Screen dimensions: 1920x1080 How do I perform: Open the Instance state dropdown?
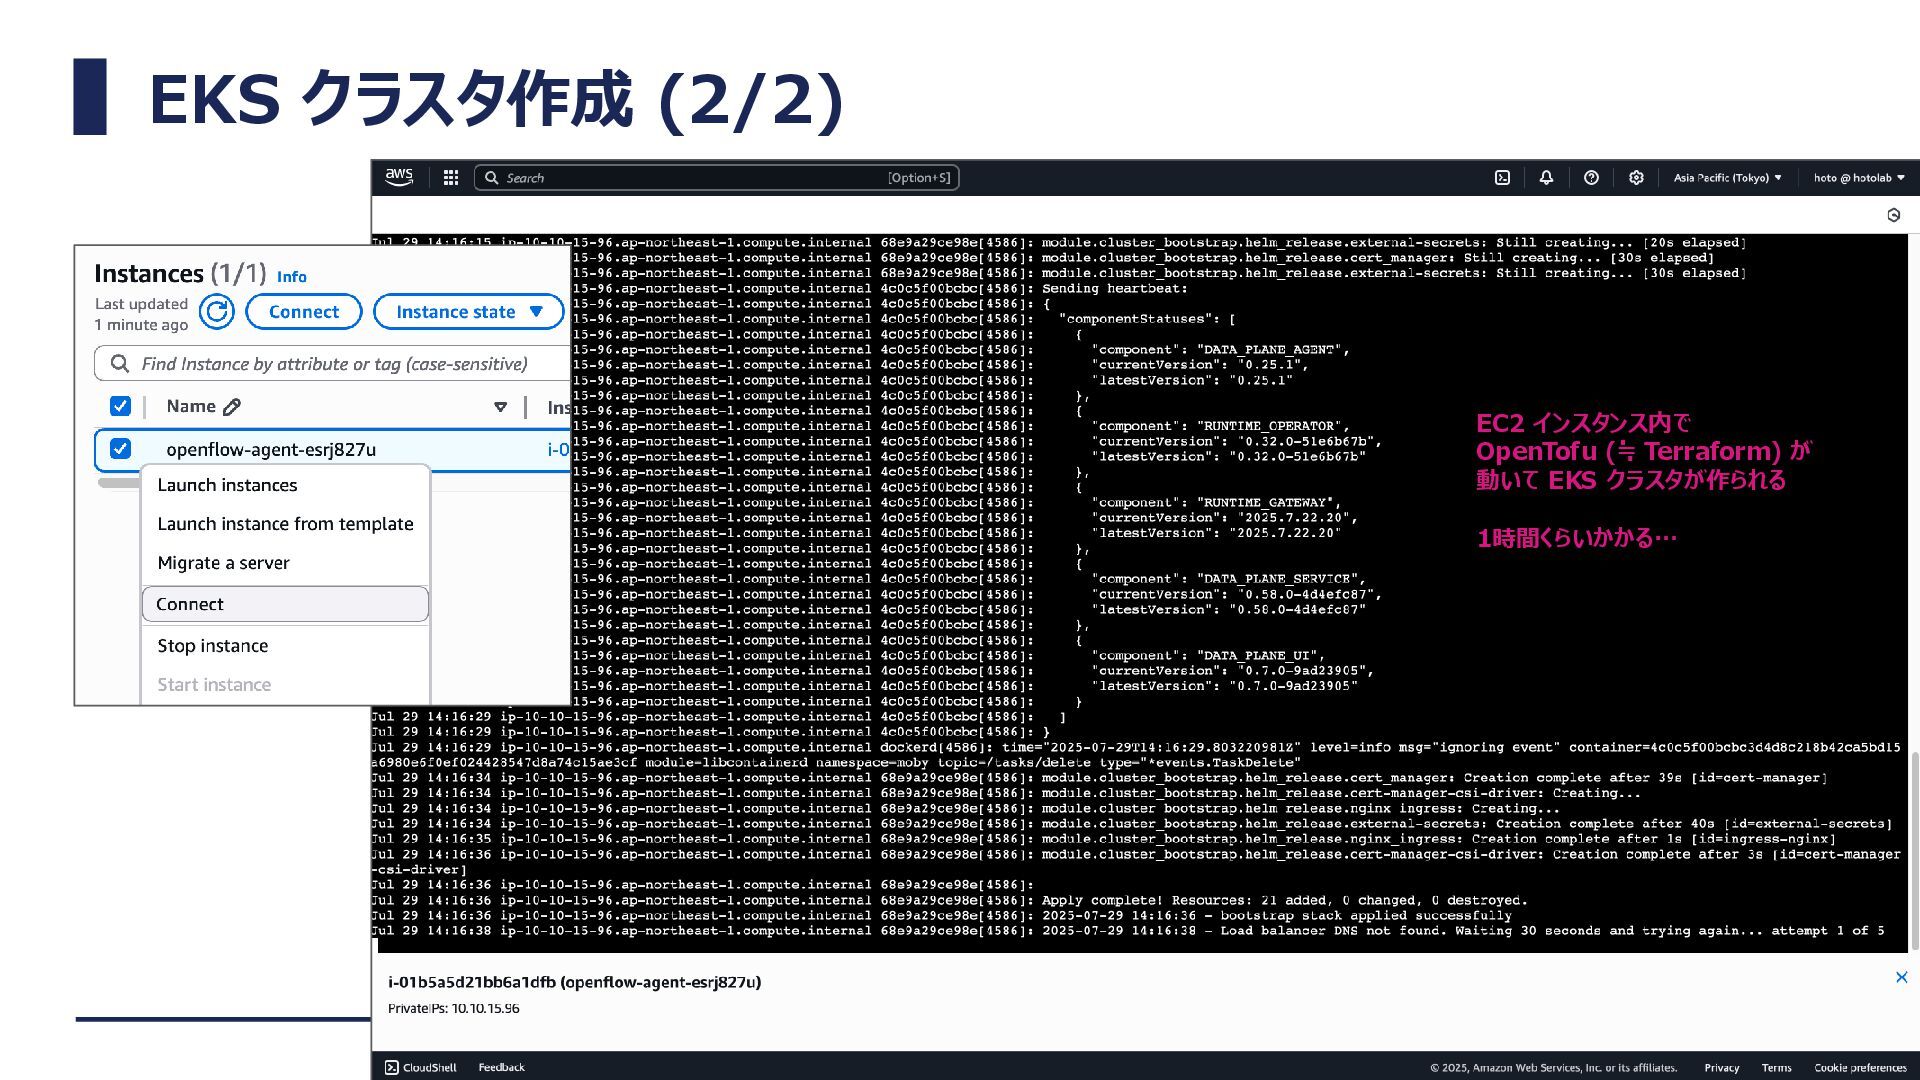468,312
